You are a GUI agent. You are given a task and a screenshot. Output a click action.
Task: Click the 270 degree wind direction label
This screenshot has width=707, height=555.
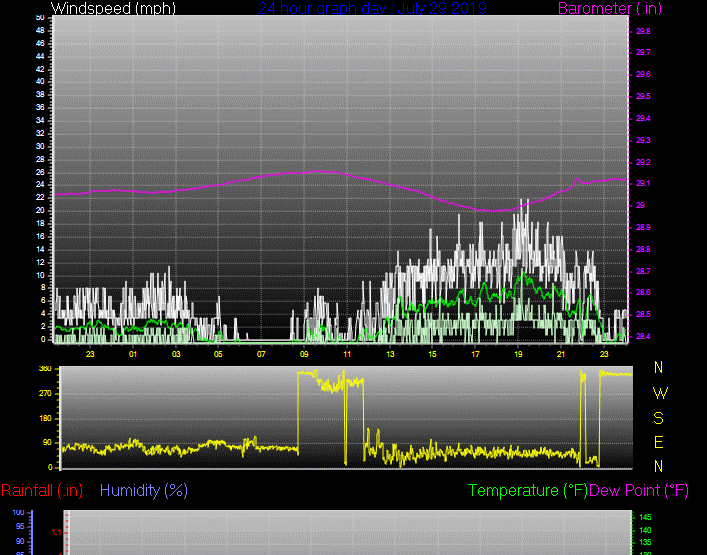[x=44, y=394]
